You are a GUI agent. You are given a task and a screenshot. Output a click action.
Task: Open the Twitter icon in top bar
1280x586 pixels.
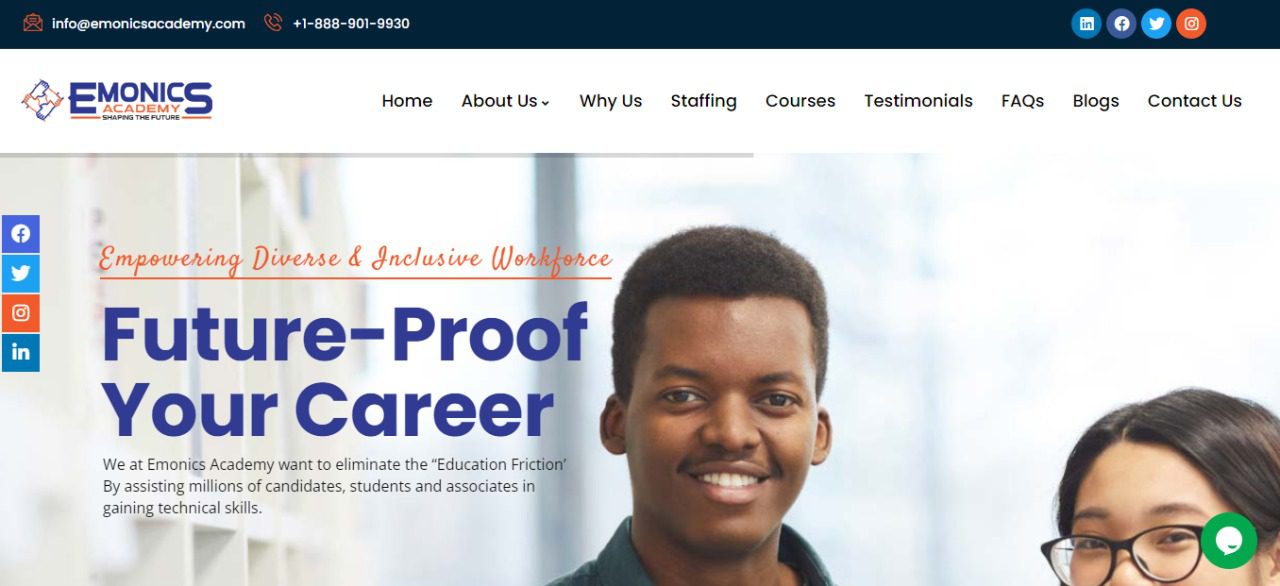1156,24
